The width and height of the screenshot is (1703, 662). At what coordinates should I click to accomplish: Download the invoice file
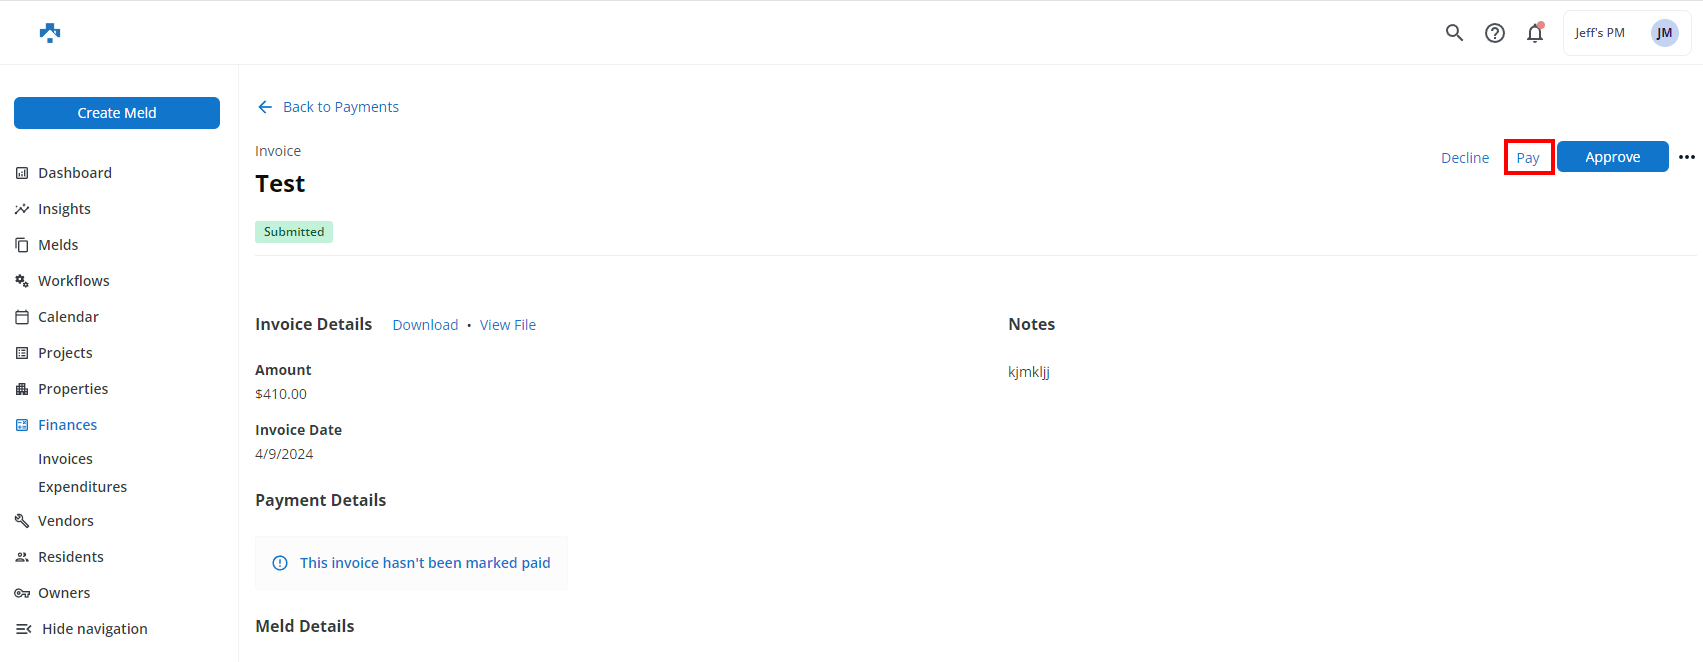(425, 325)
